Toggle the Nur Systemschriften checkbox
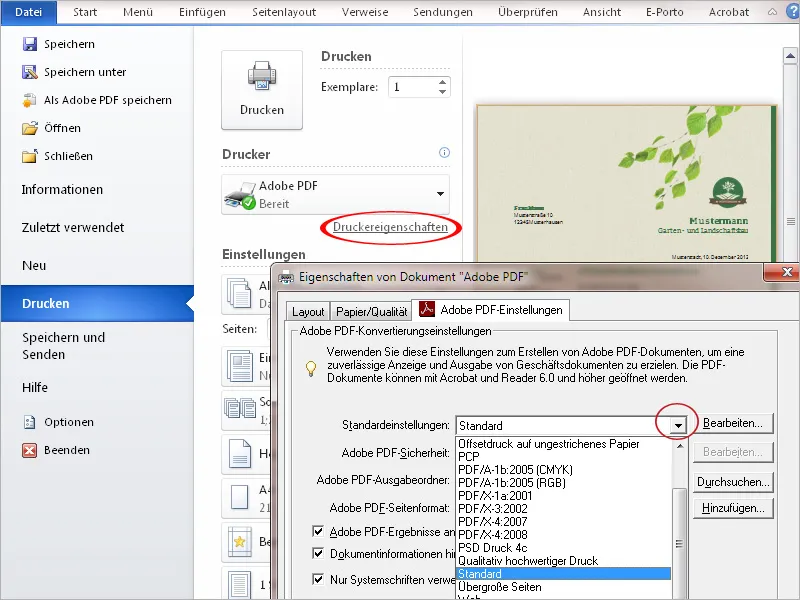 tap(318, 579)
